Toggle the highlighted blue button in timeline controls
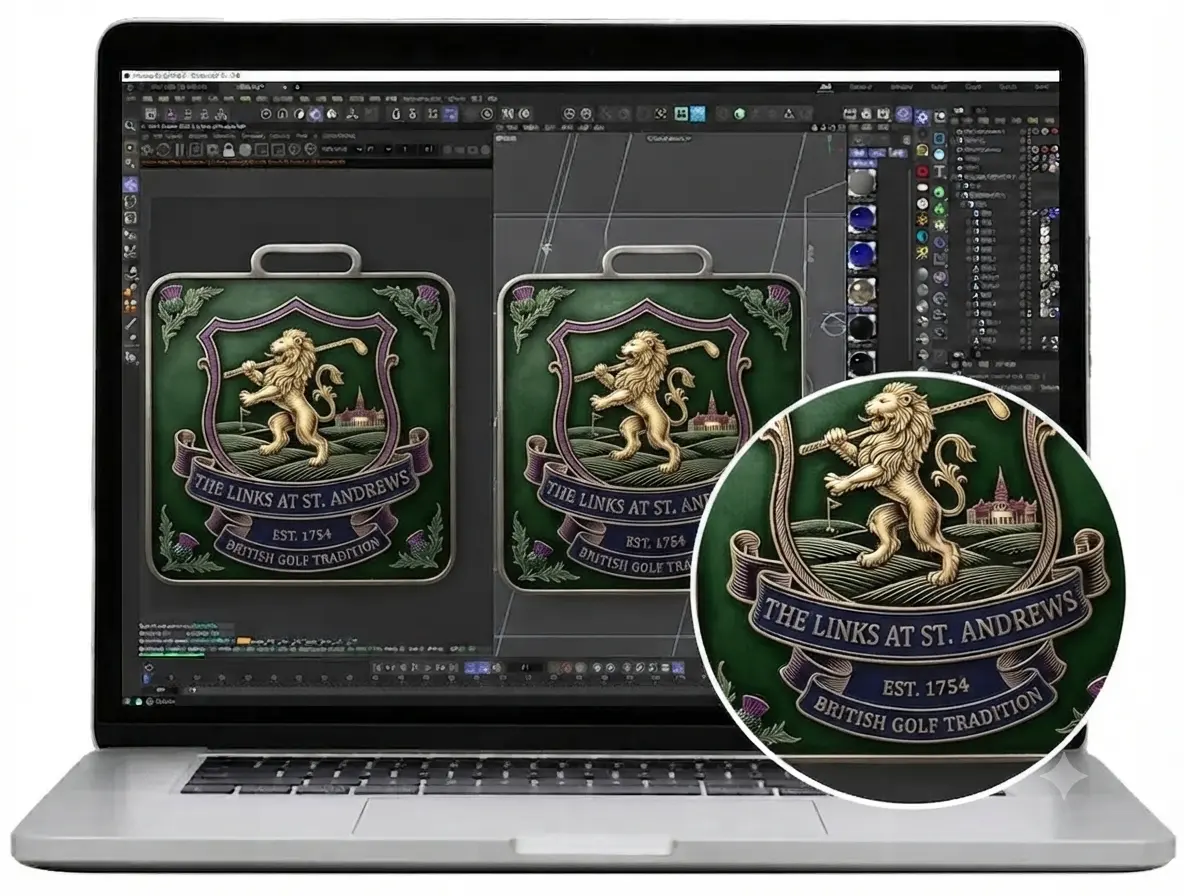The height and width of the screenshot is (896, 1184). click(476, 667)
